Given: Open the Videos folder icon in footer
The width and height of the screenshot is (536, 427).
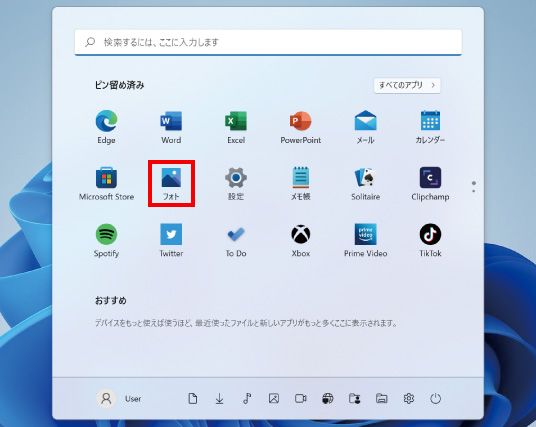Looking at the screenshot, I should coord(301,398).
